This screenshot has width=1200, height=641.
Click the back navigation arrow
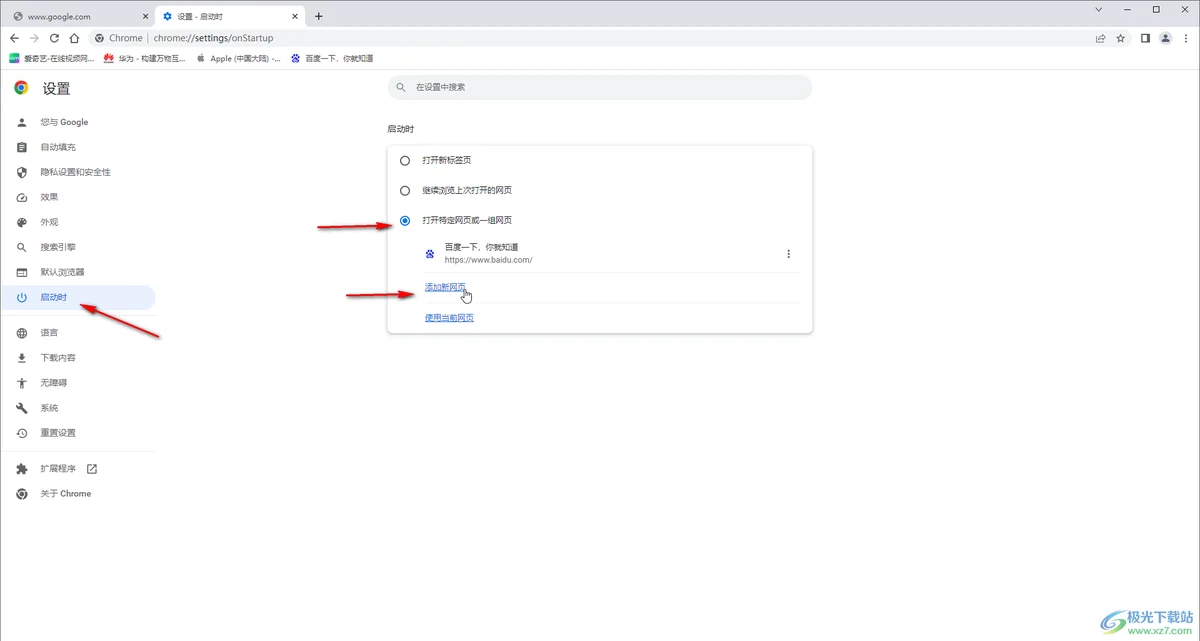pos(14,37)
